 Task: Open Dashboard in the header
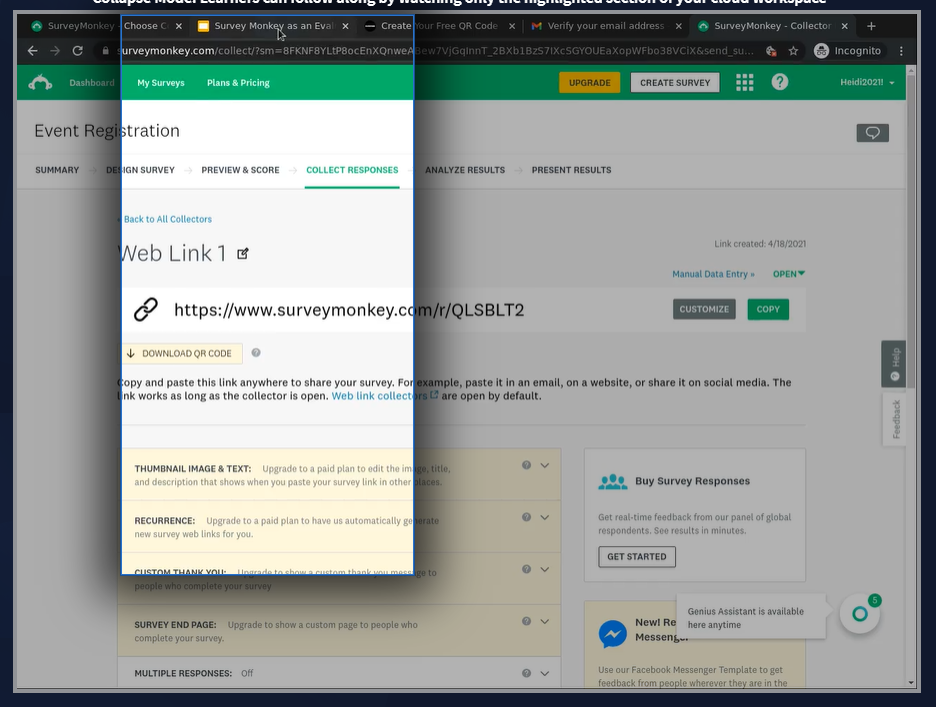[x=91, y=82]
